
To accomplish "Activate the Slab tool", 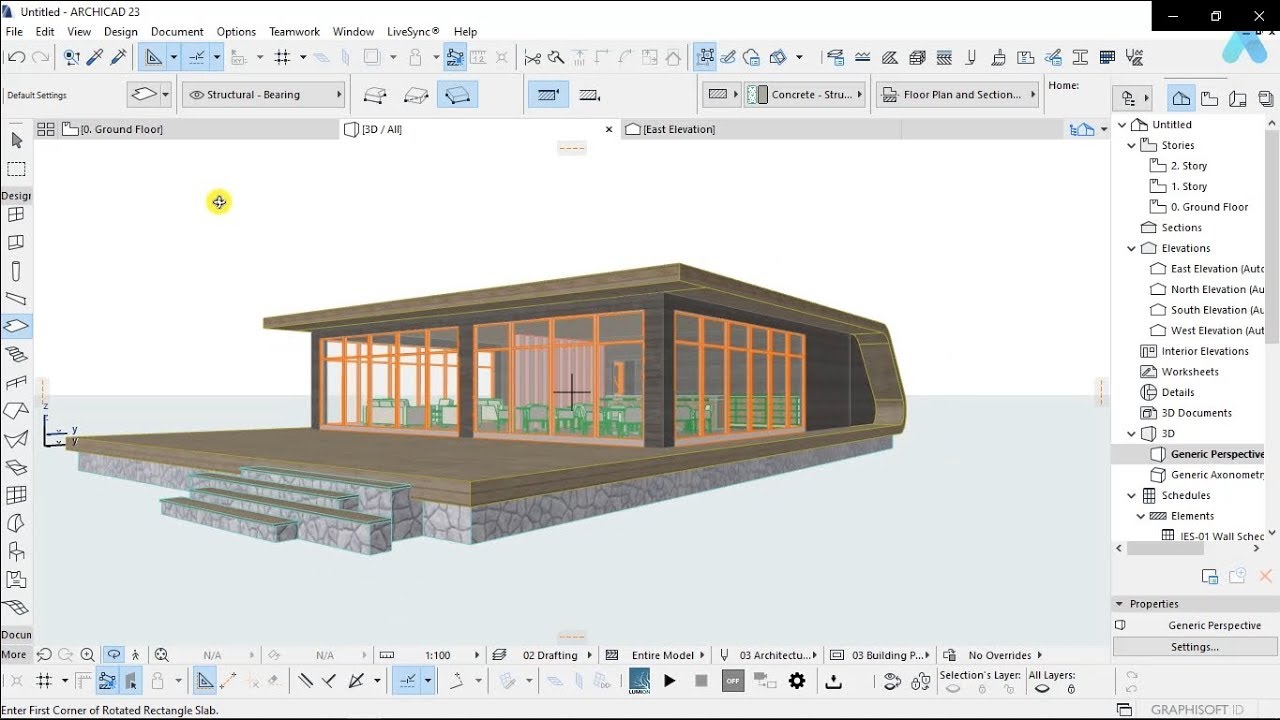I will (x=16, y=326).
